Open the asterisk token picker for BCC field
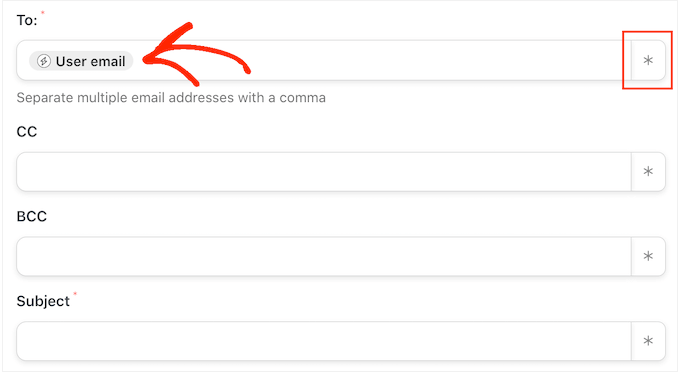Screen dimensions: 680x374 click(x=648, y=256)
